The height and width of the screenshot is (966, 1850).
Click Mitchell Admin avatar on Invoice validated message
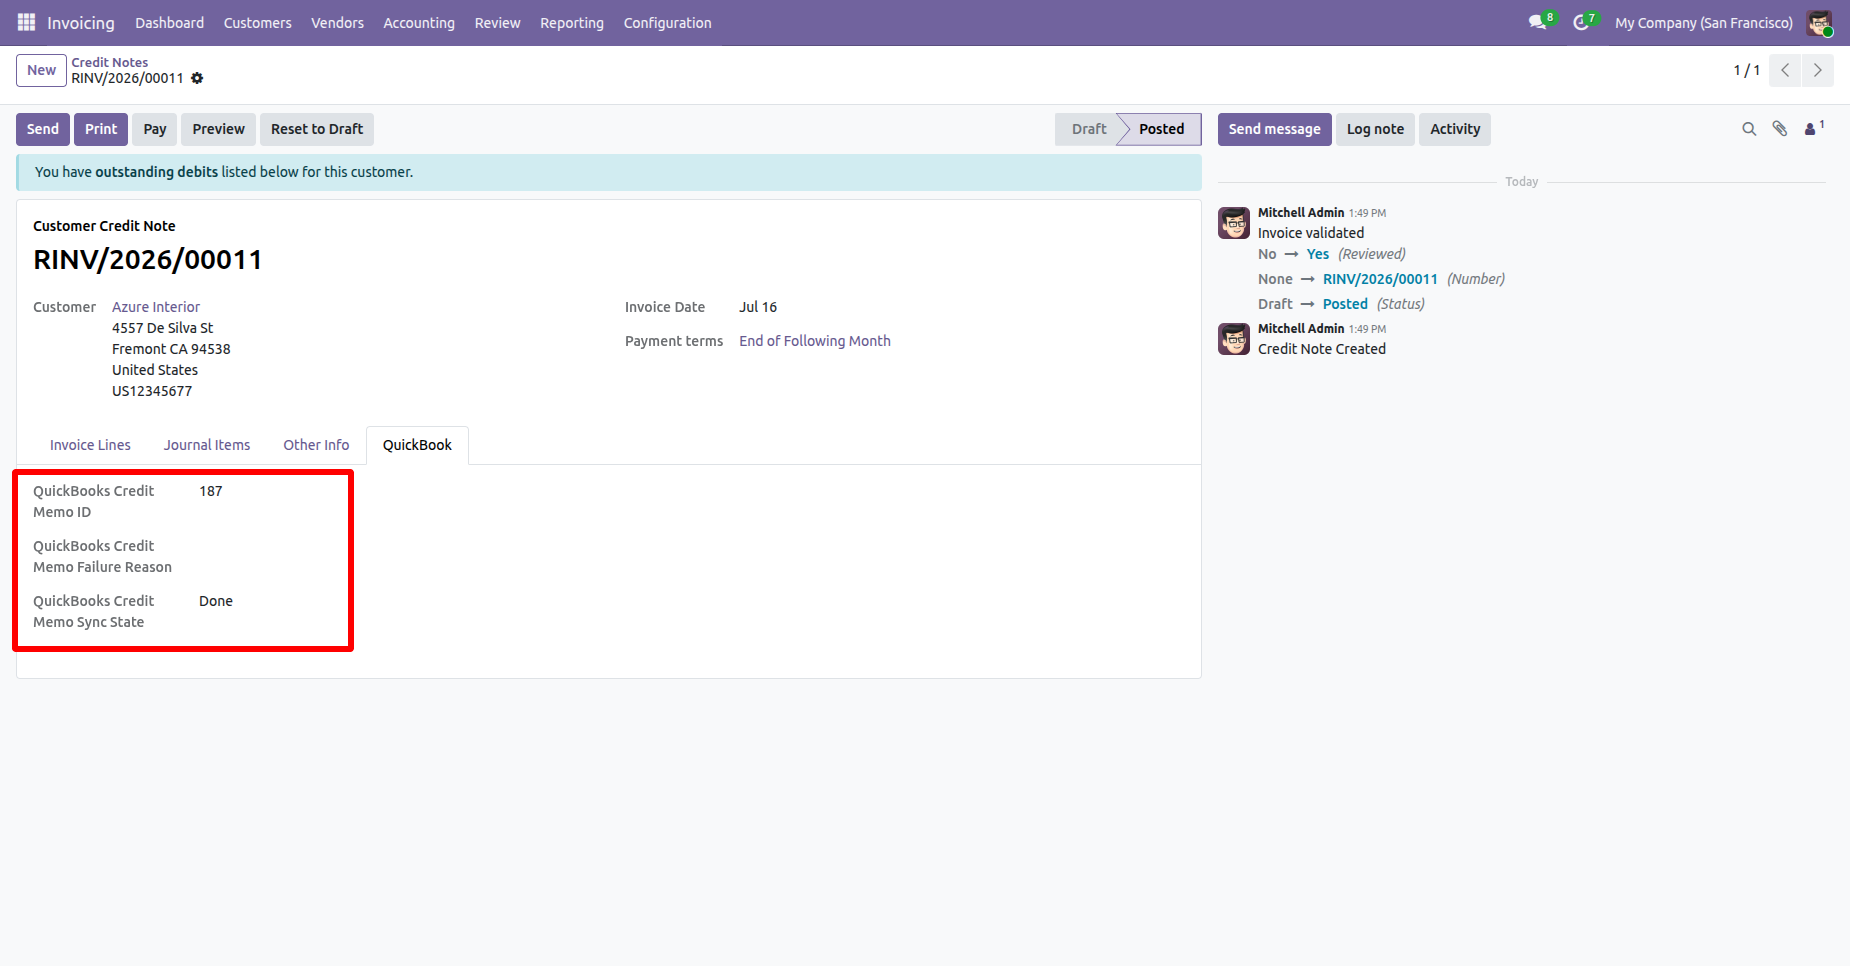click(x=1234, y=223)
